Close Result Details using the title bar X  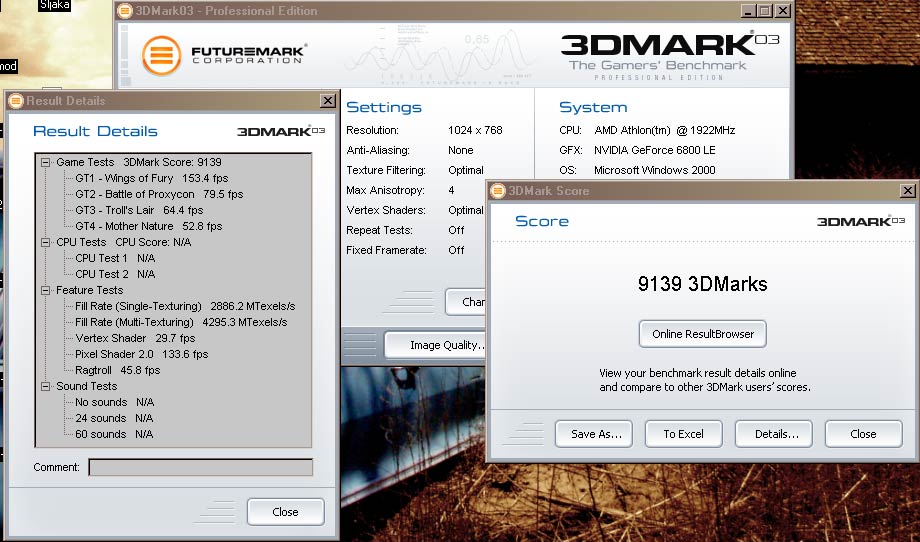click(327, 101)
